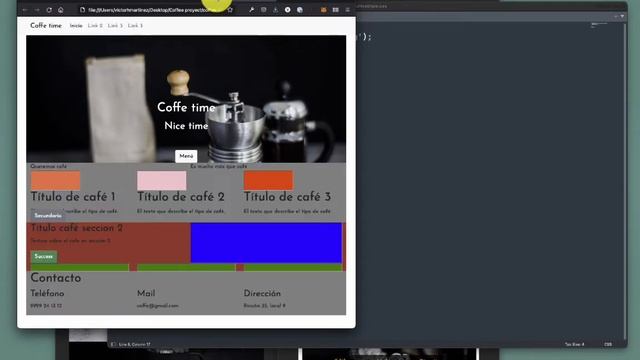This screenshot has width=640, height=360.
Task: Reload the Coffee project page
Action: tap(49, 10)
